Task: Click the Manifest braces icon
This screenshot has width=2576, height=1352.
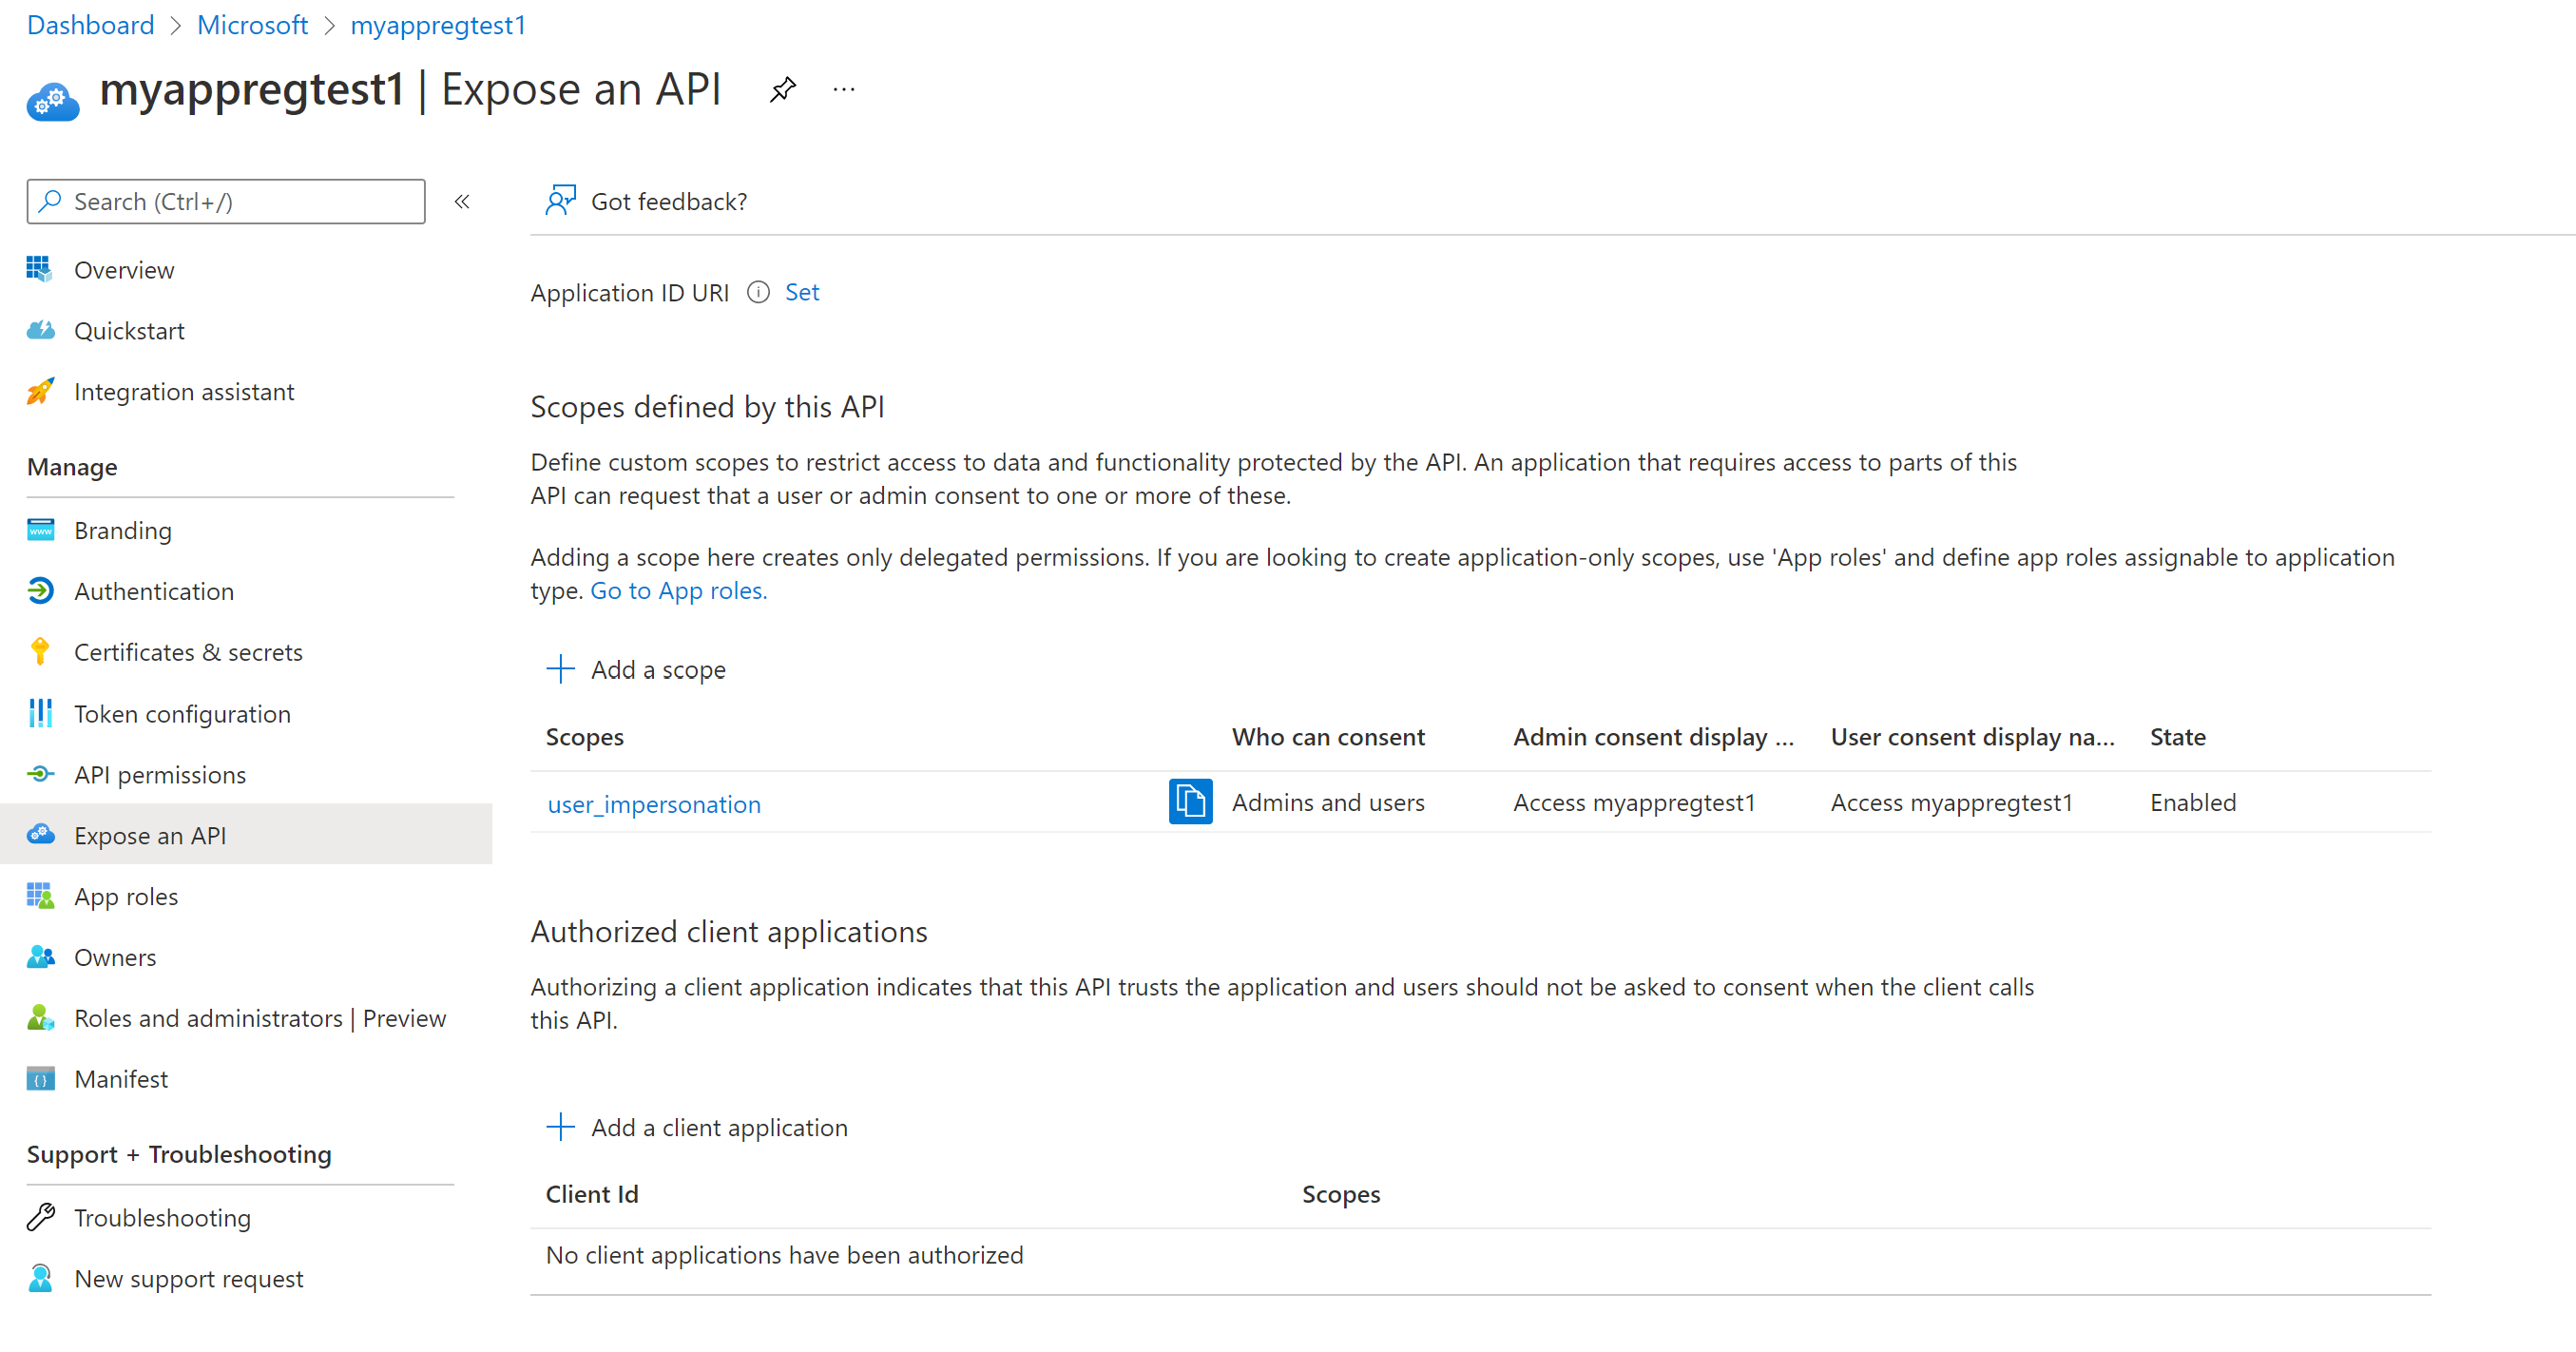Action: tap(40, 1079)
